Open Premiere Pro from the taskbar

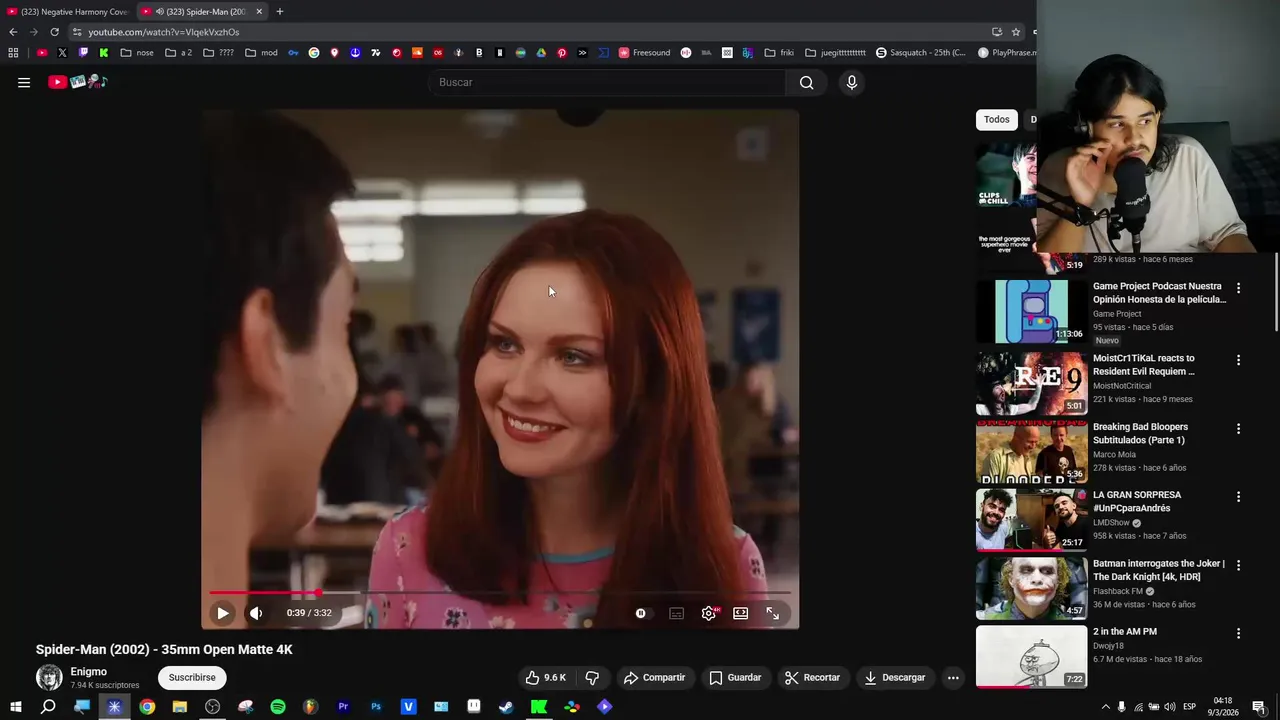pyautogui.click(x=343, y=707)
